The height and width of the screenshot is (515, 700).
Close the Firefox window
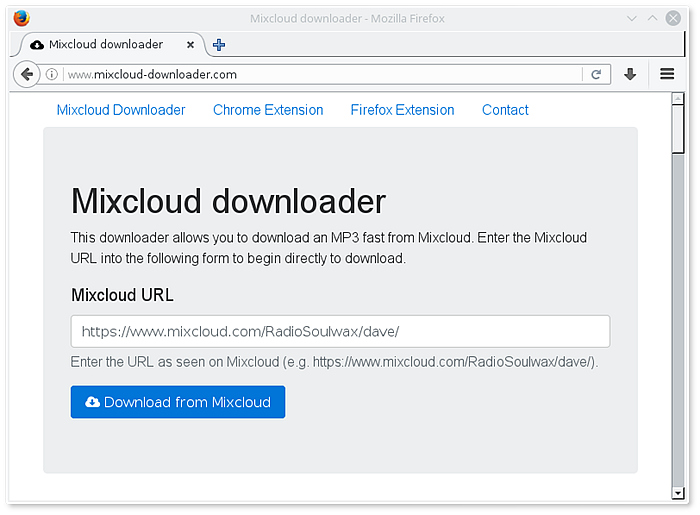(x=673, y=18)
